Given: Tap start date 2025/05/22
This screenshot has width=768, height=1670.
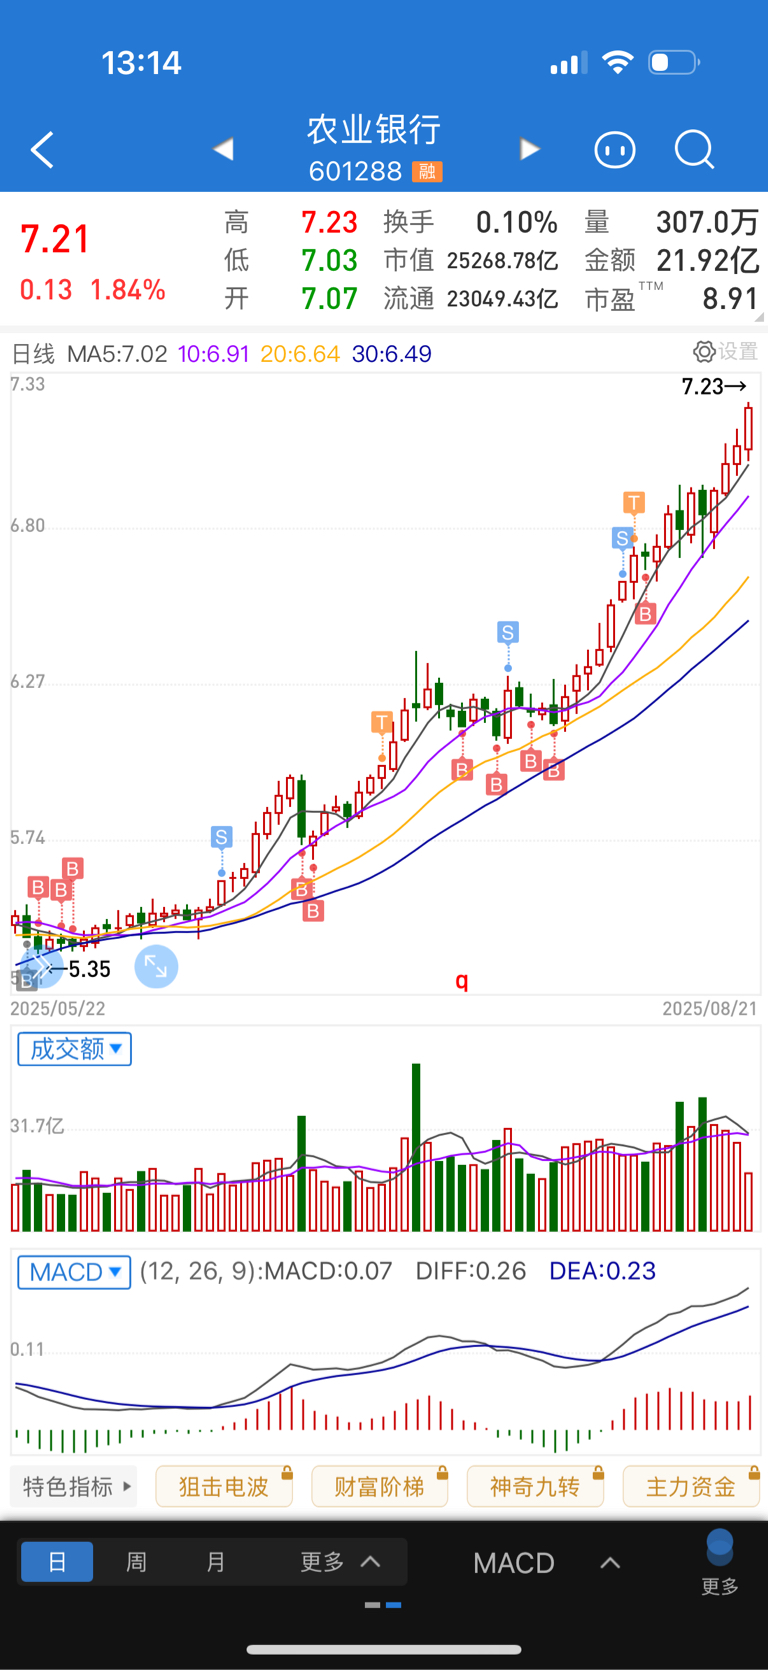Looking at the screenshot, I should 58,1008.
